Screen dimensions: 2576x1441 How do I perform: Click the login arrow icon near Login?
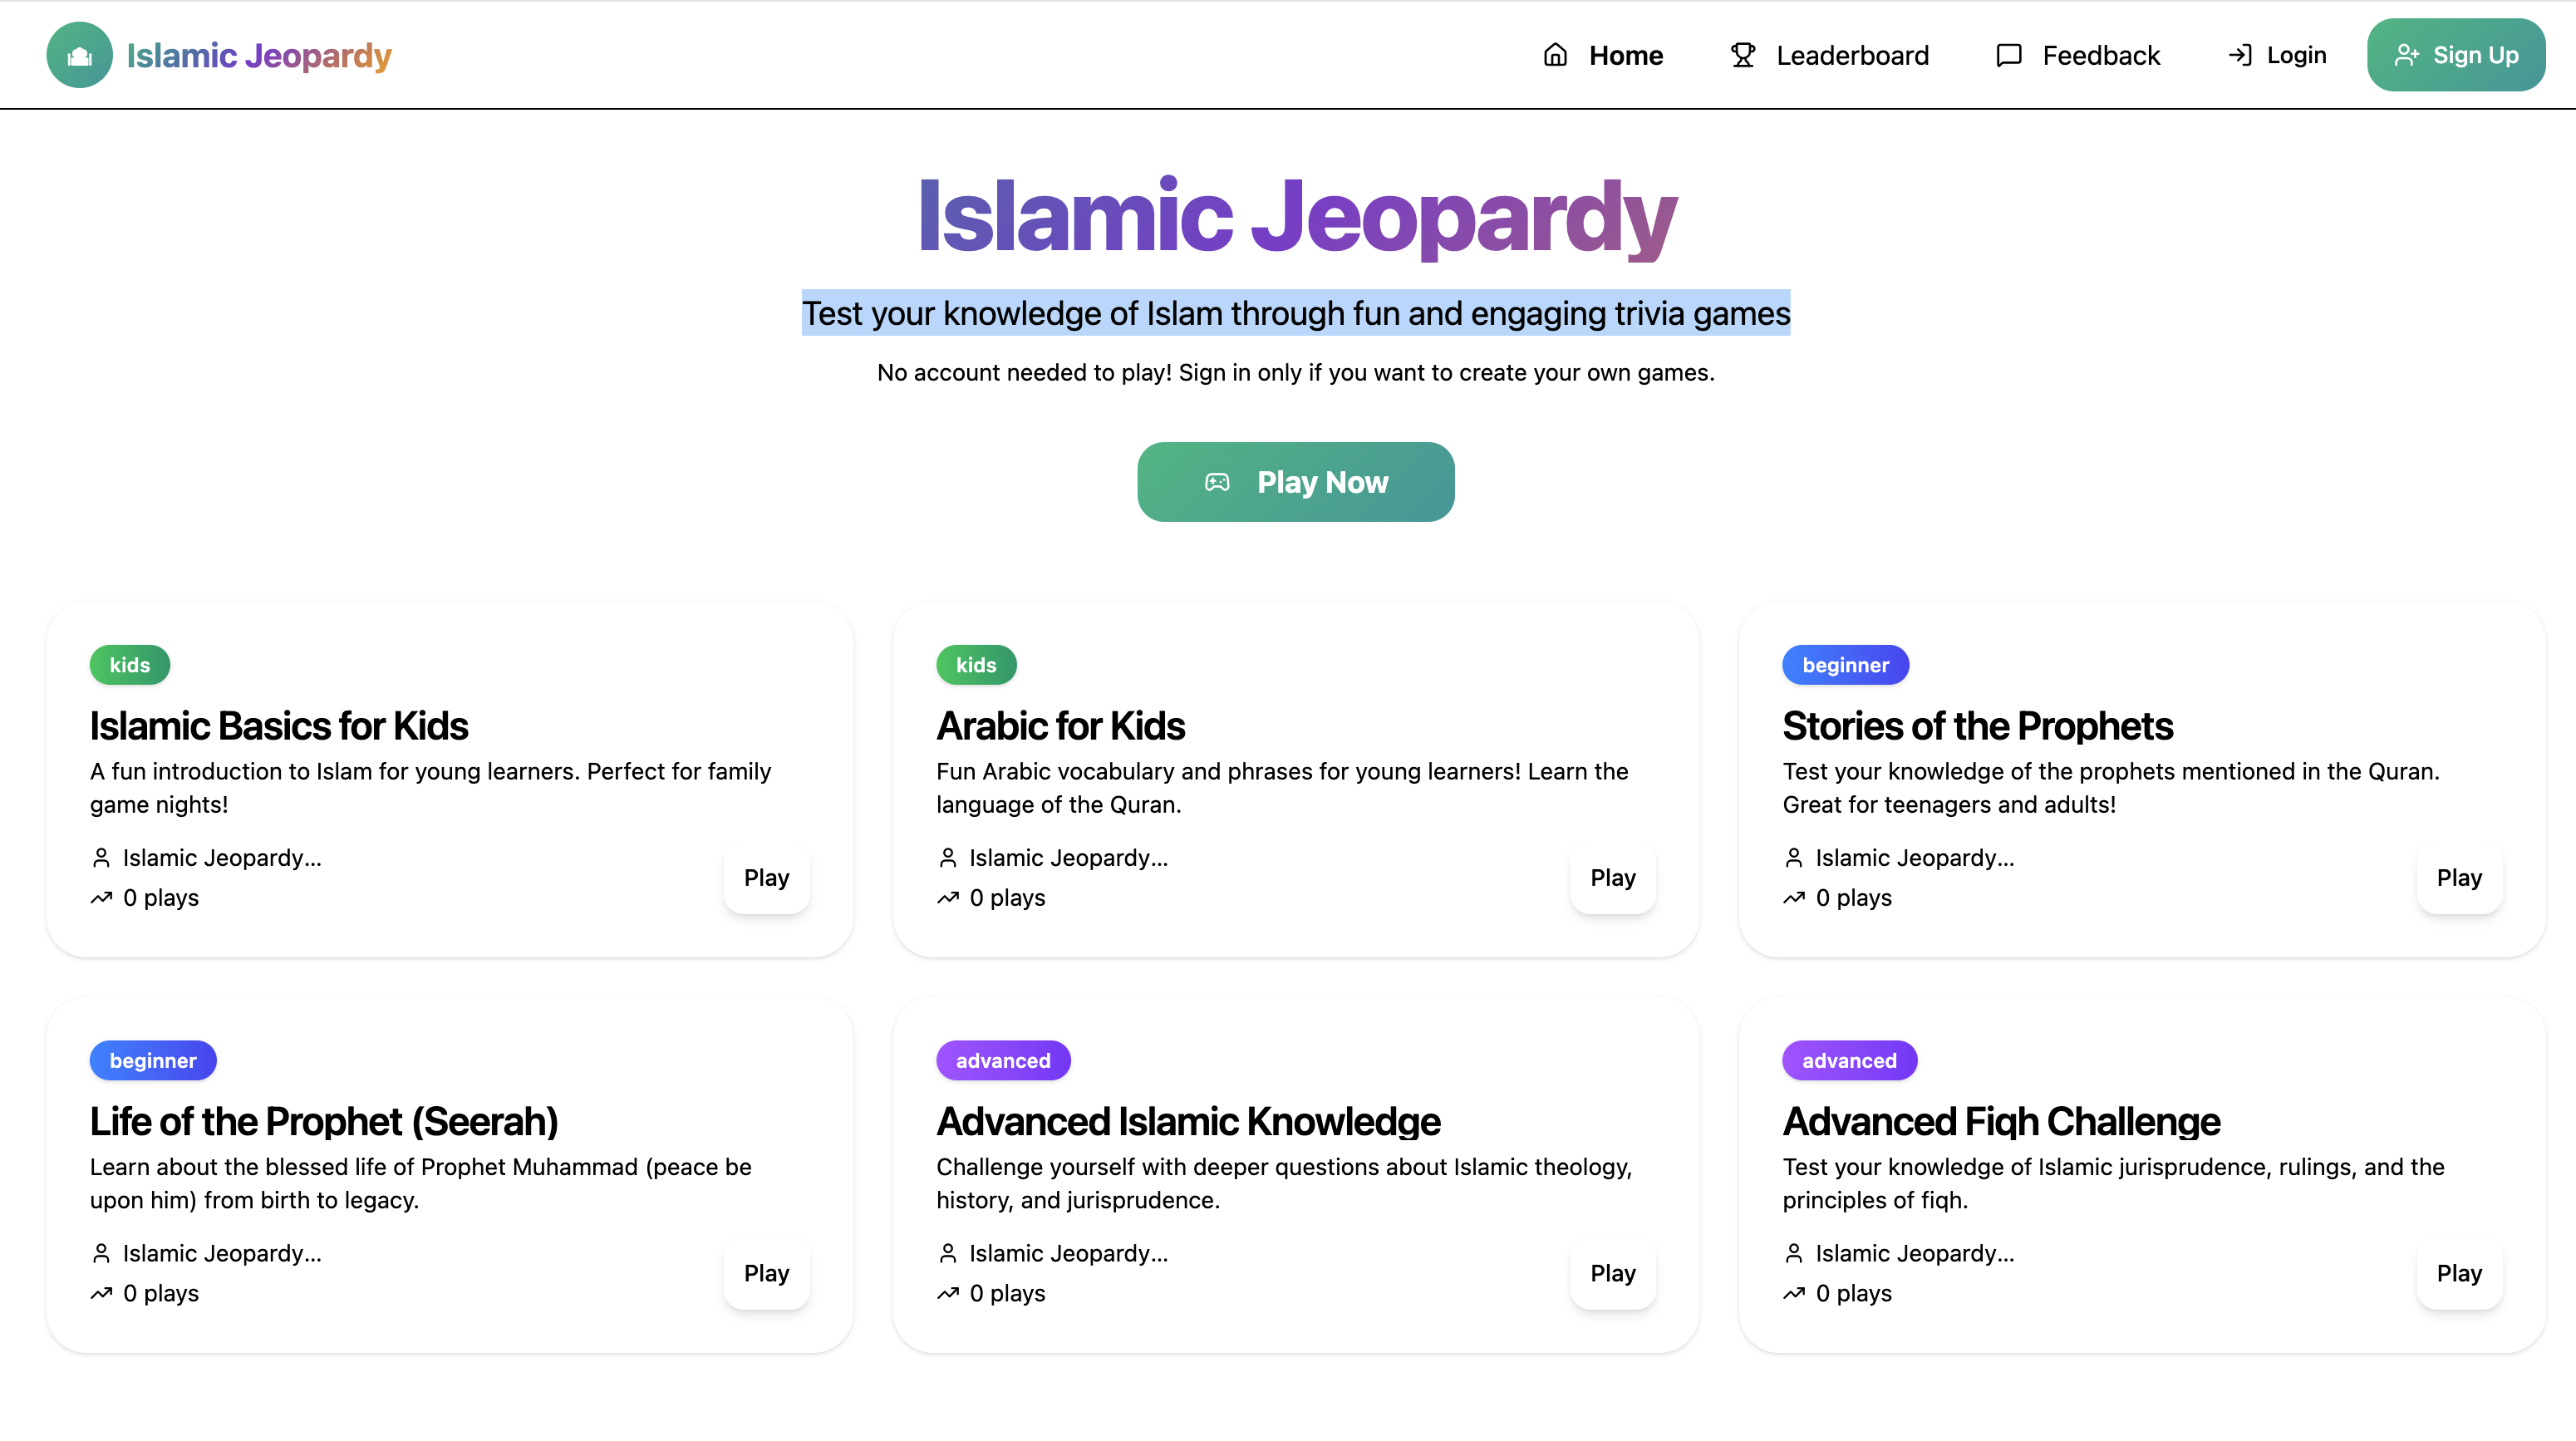tap(2240, 55)
